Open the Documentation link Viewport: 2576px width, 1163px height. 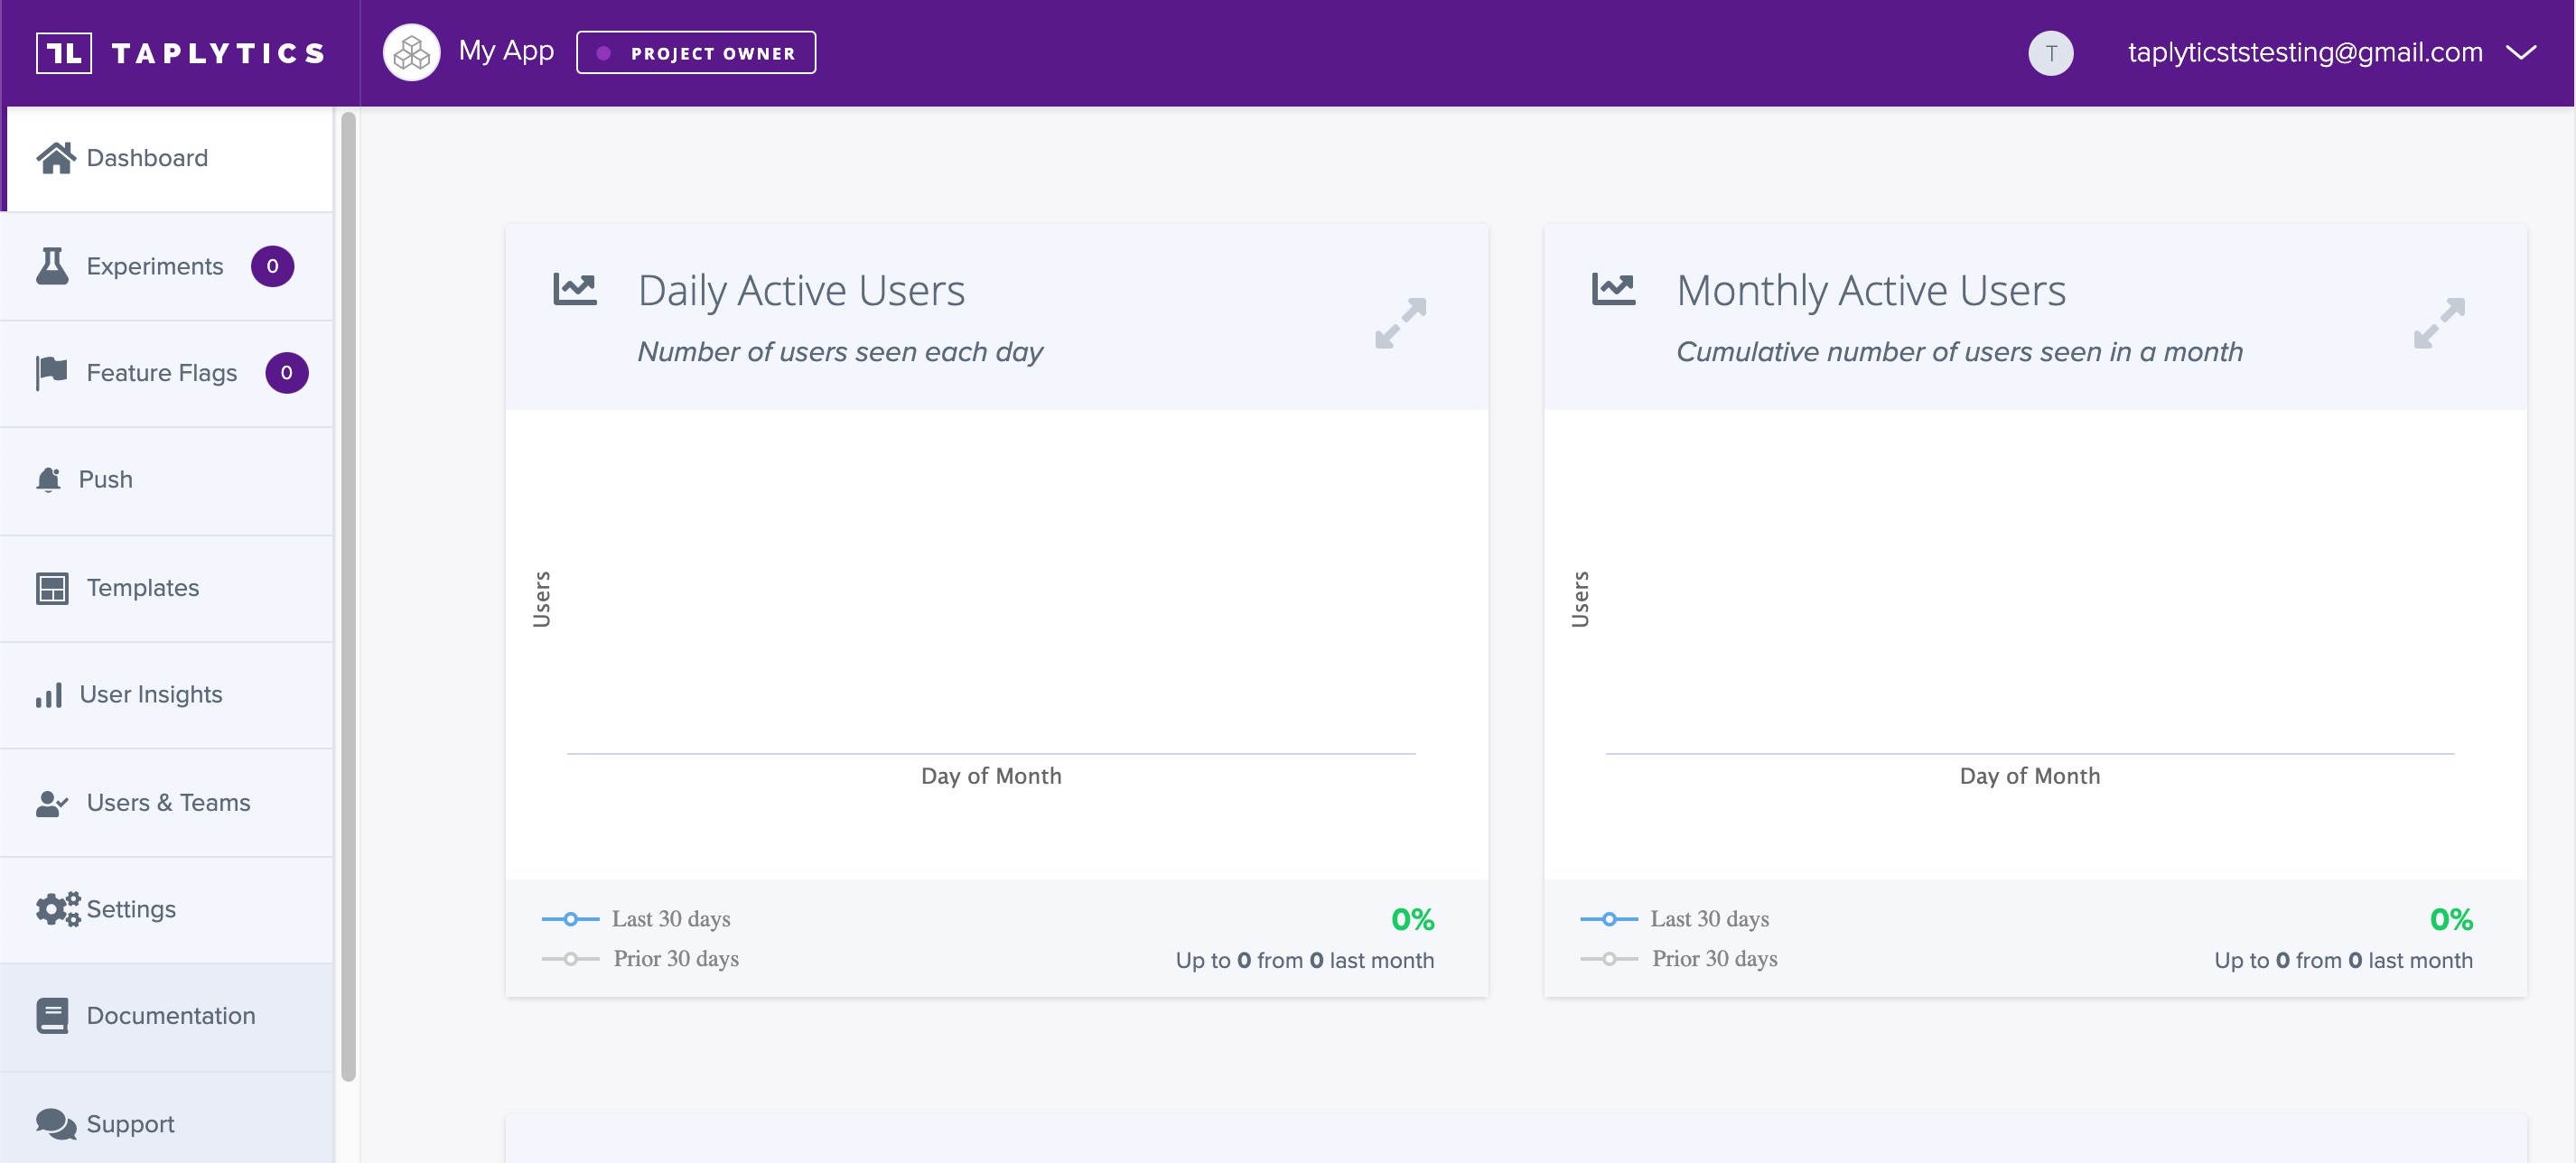tap(170, 1015)
